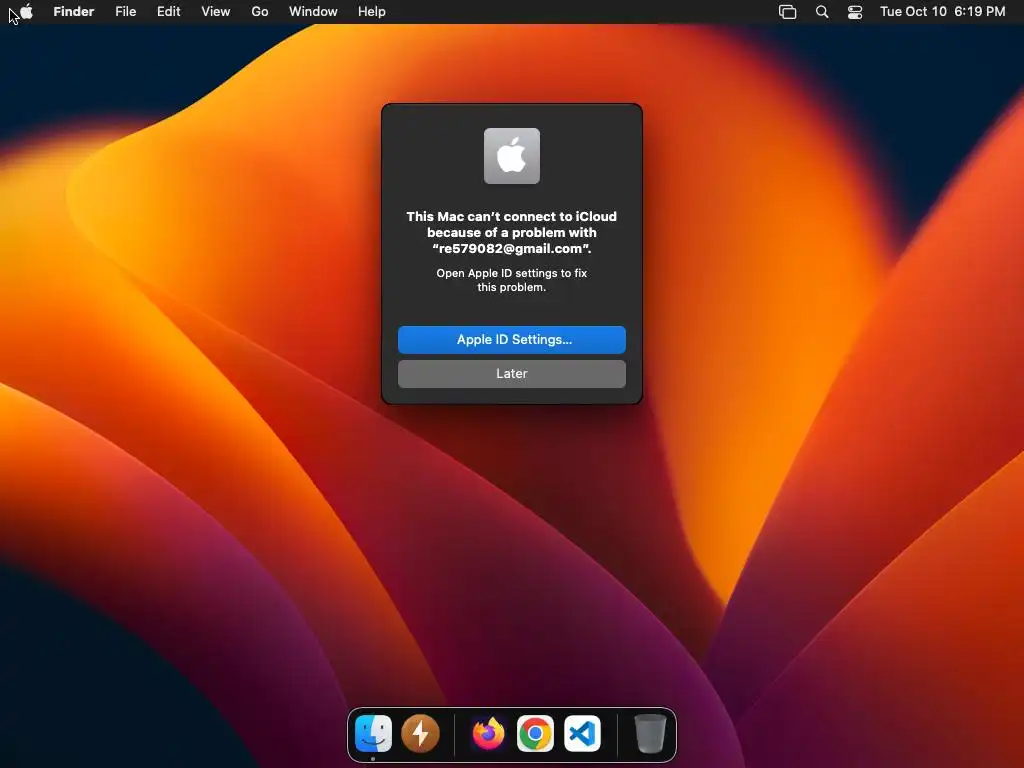Screen dimensions: 1024x768
Task: Open Spotlight search magnifier icon
Action: pos(822,12)
